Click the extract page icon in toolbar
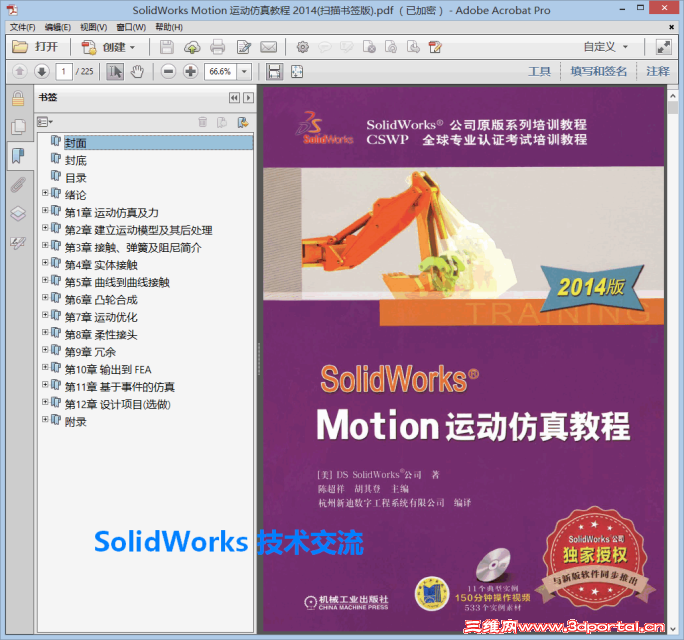Screen dimensions: 684x640 (x=413, y=47)
